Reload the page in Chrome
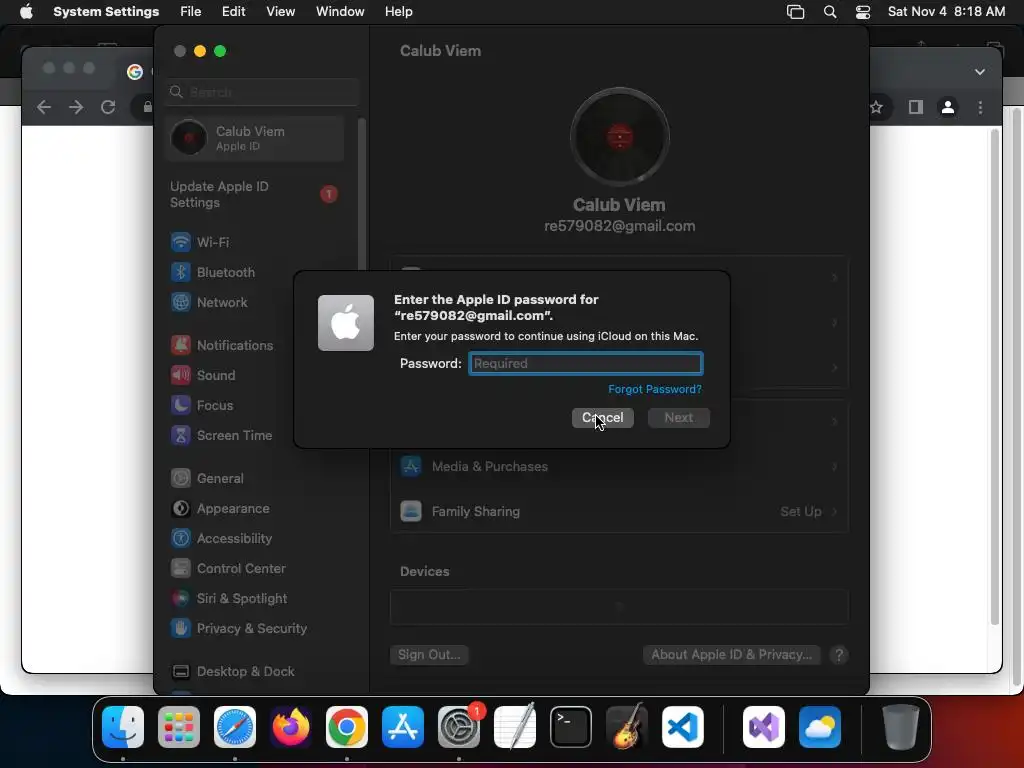 point(108,107)
